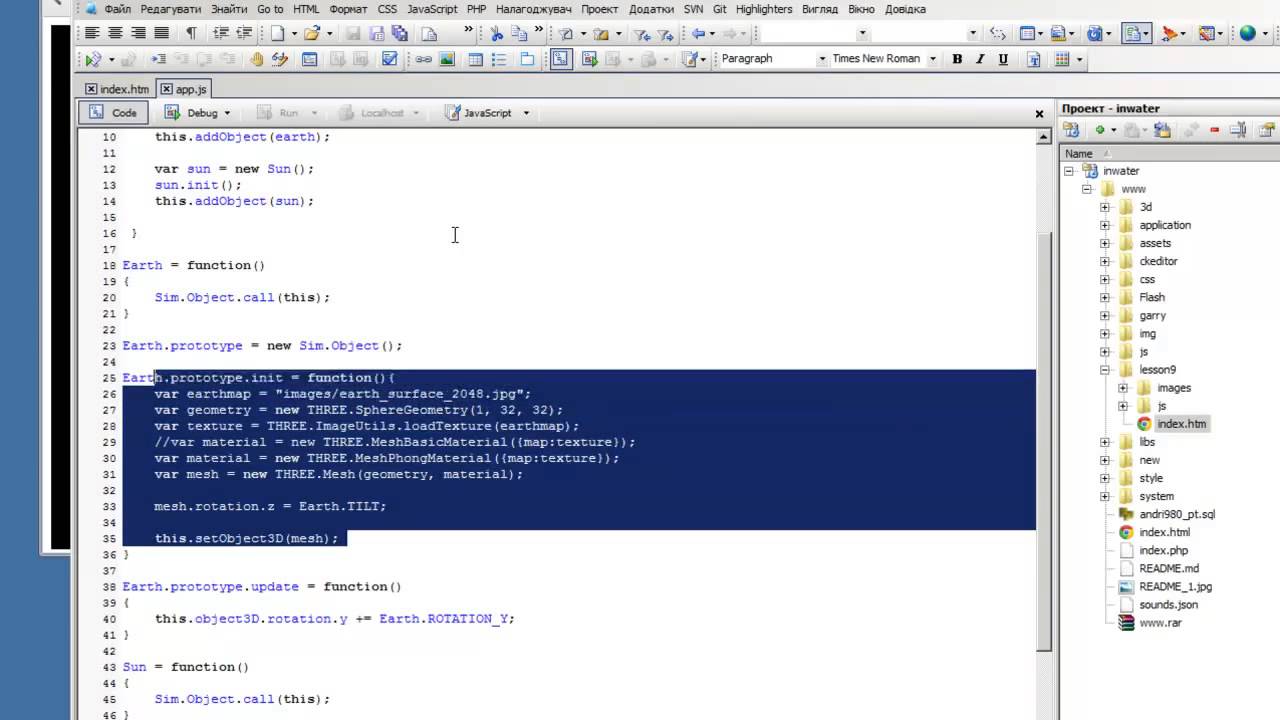Viewport: 1280px width, 720px height.
Task: Open the Довідка menu
Action: click(905, 9)
